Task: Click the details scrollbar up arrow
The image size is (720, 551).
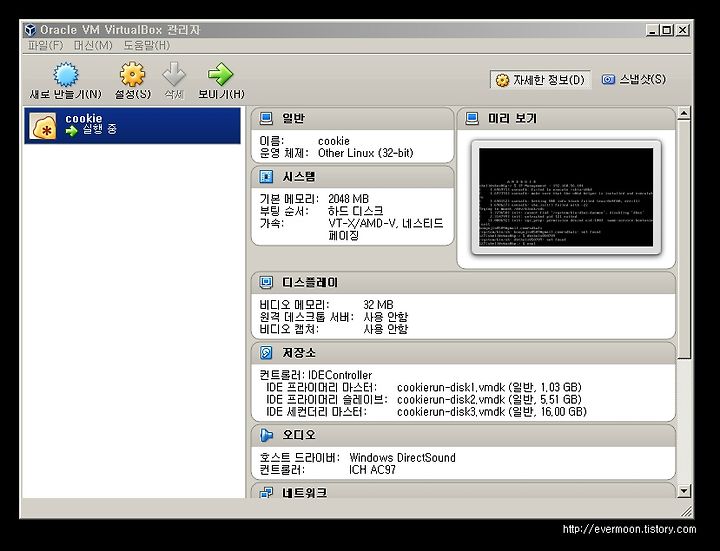Action: [x=684, y=113]
